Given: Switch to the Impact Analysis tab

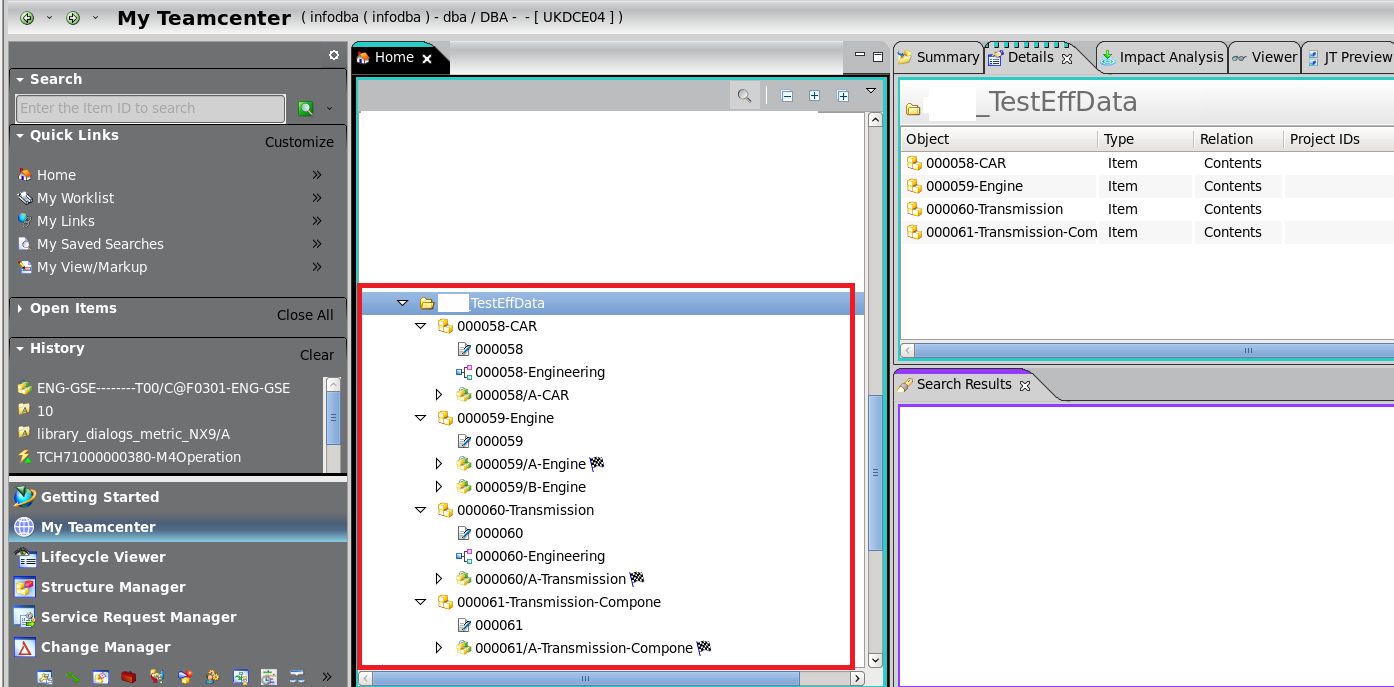Looking at the screenshot, I should [x=1162, y=57].
